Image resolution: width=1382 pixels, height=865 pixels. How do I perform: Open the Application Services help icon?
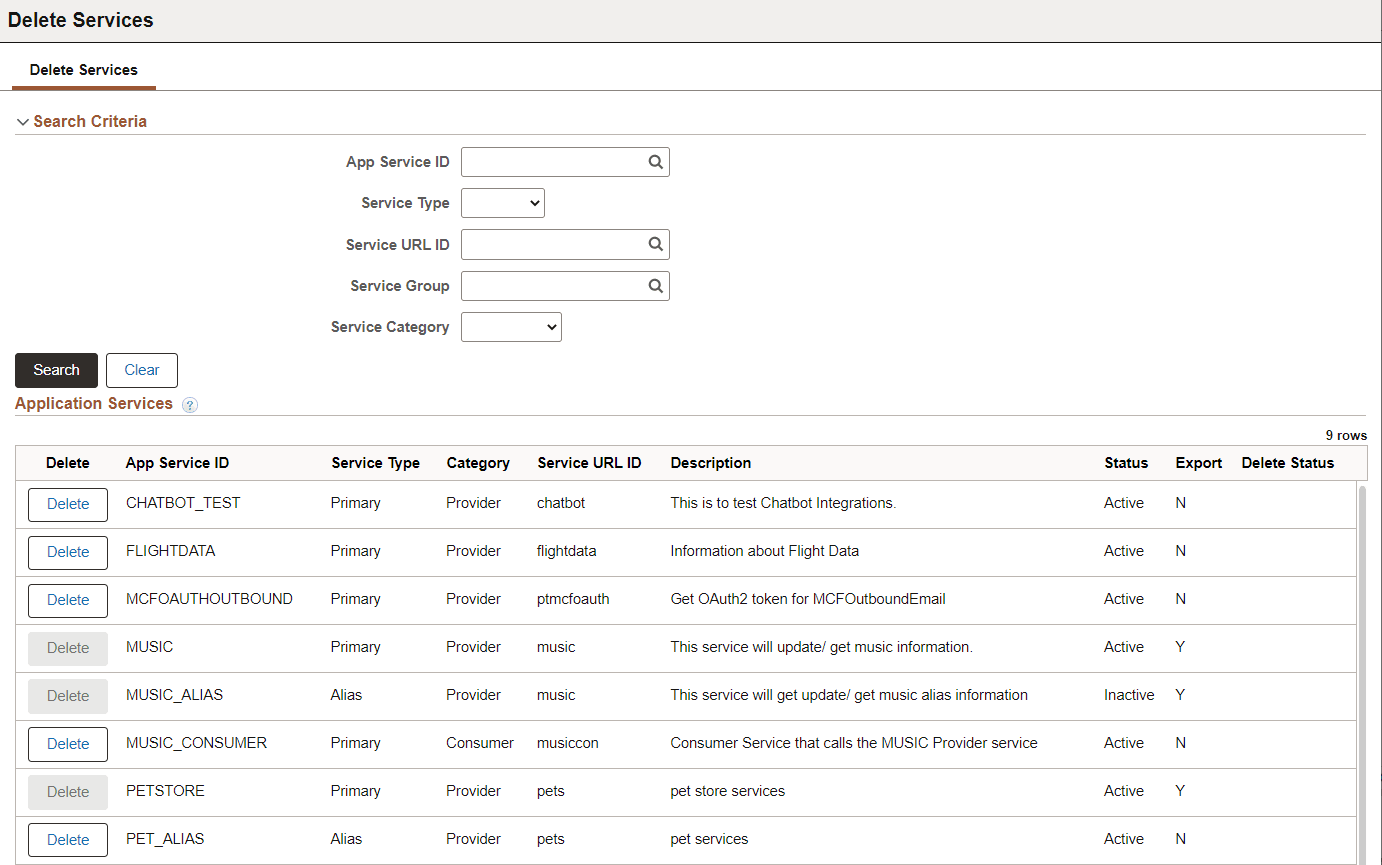coord(189,405)
